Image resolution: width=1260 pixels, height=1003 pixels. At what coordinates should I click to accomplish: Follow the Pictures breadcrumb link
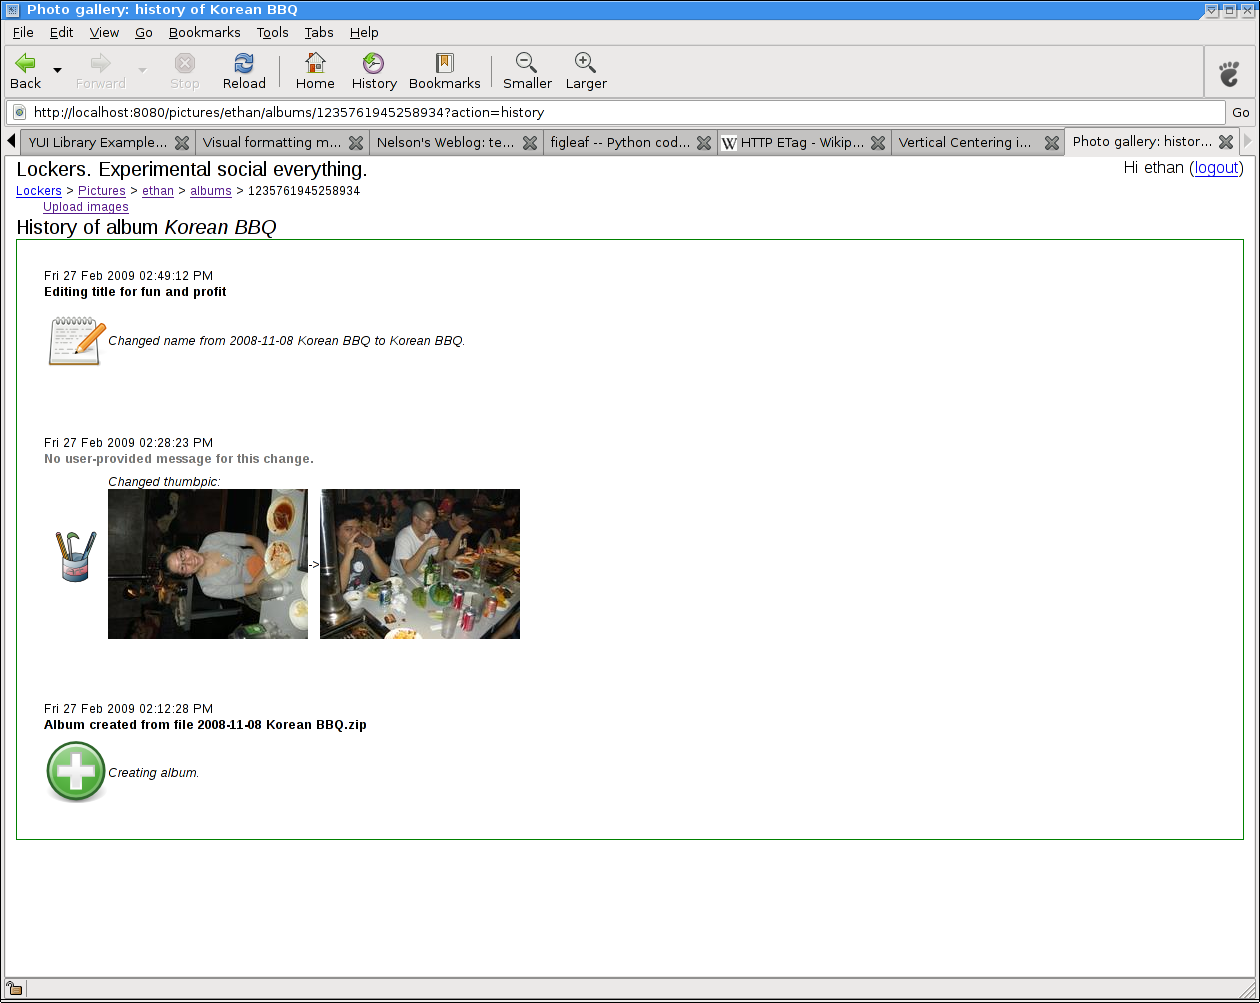(x=102, y=191)
